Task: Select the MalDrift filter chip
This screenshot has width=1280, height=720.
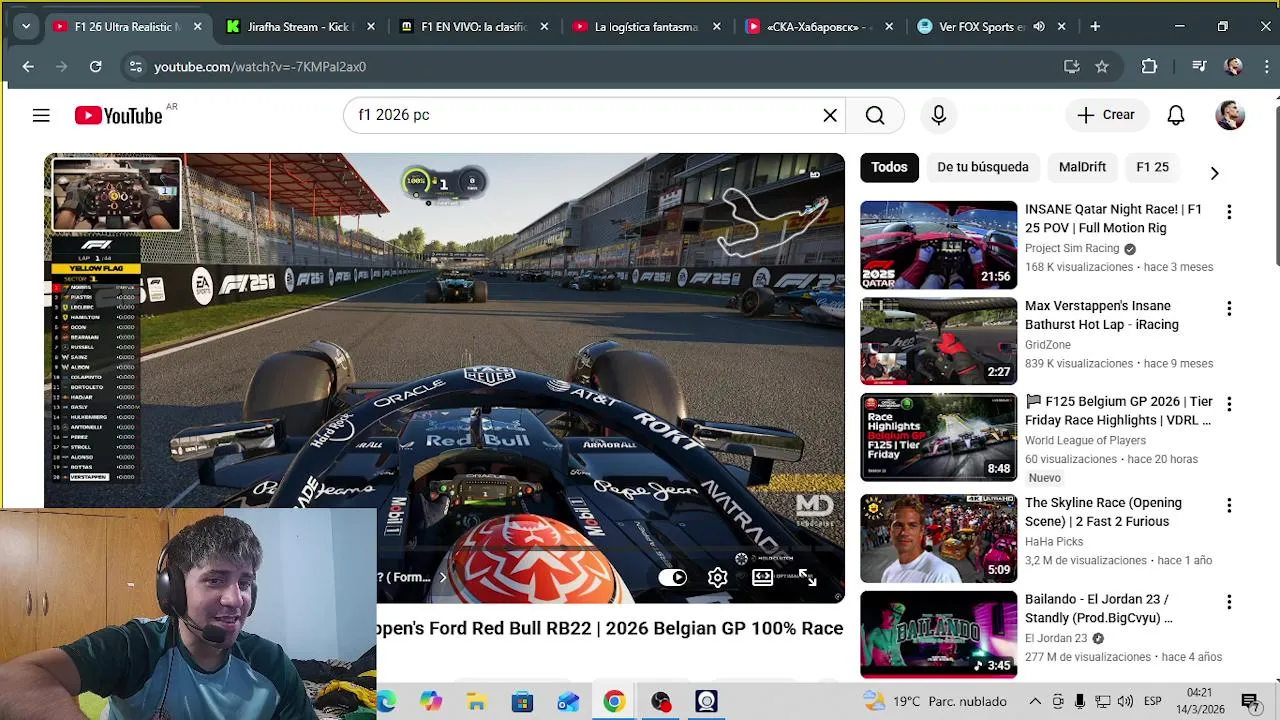Action: click(1082, 167)
